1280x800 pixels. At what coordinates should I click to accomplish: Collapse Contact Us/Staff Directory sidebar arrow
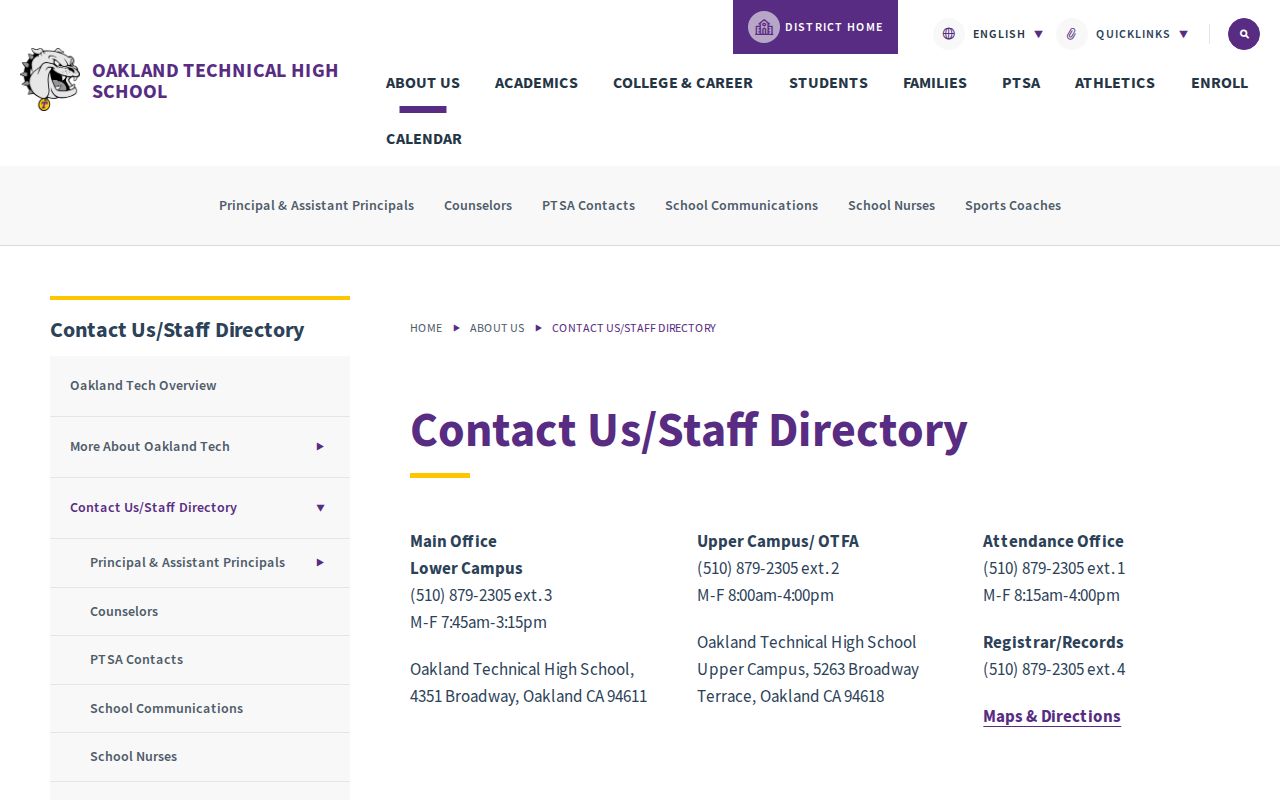click(x=320, y=508)
